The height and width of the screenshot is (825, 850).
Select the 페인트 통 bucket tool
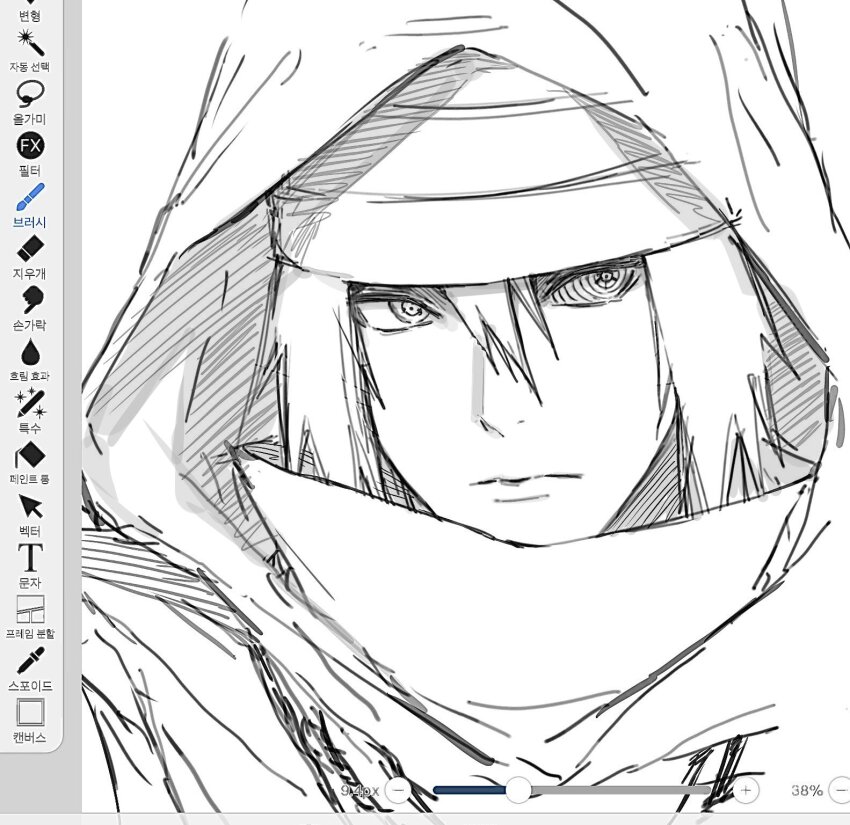point(30,462)
